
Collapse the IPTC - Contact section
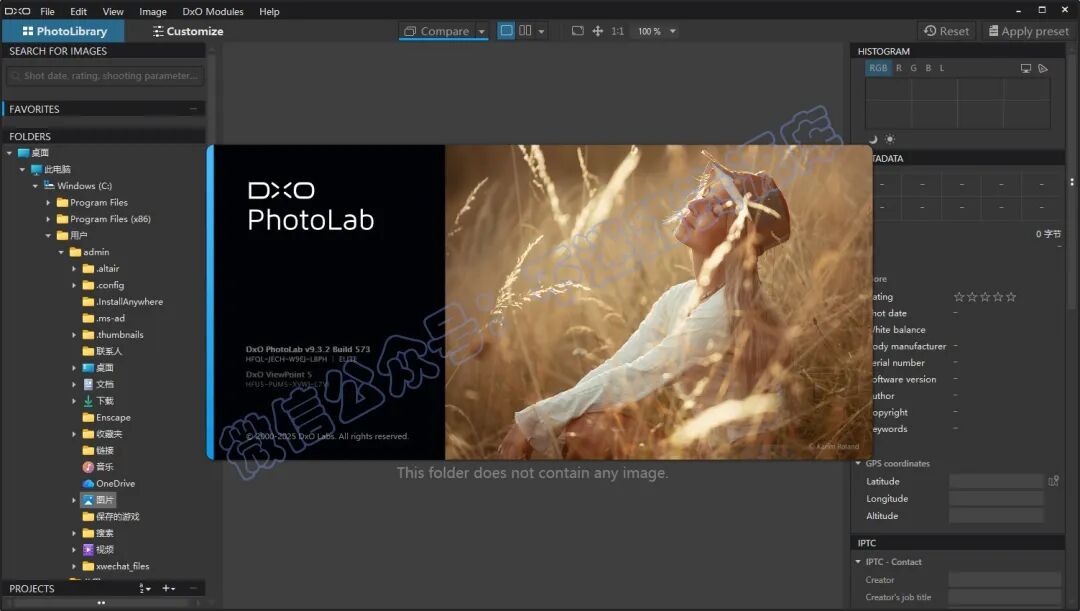[x=858, y=561]
